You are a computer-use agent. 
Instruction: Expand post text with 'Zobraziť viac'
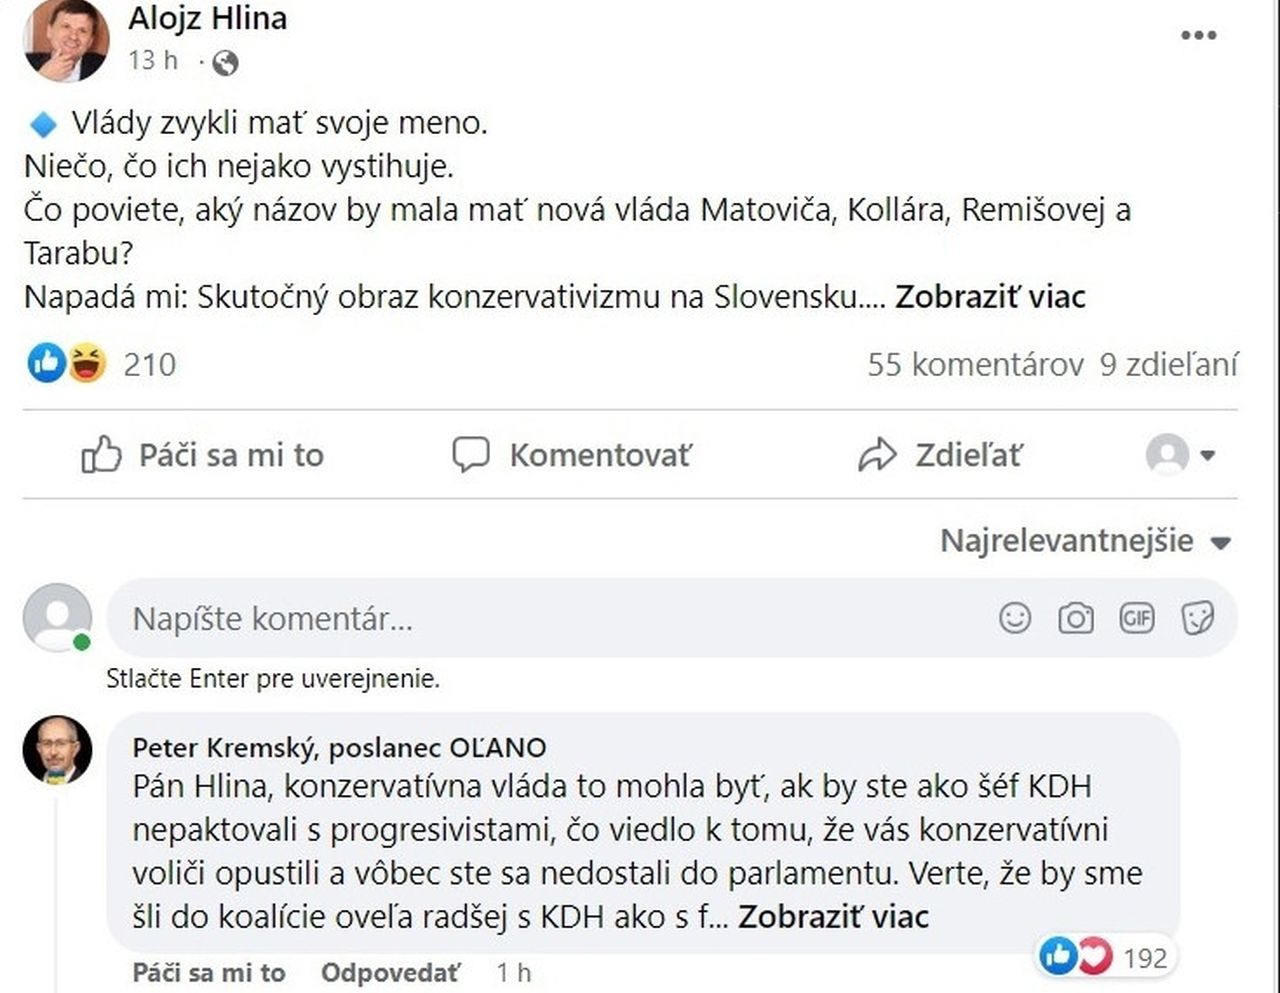point(990,297)
